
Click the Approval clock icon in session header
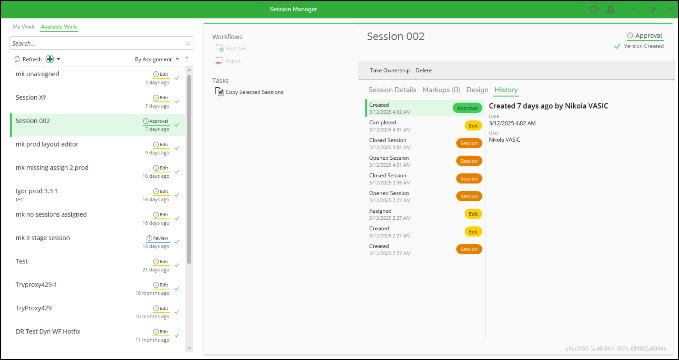tap(630, 36)
